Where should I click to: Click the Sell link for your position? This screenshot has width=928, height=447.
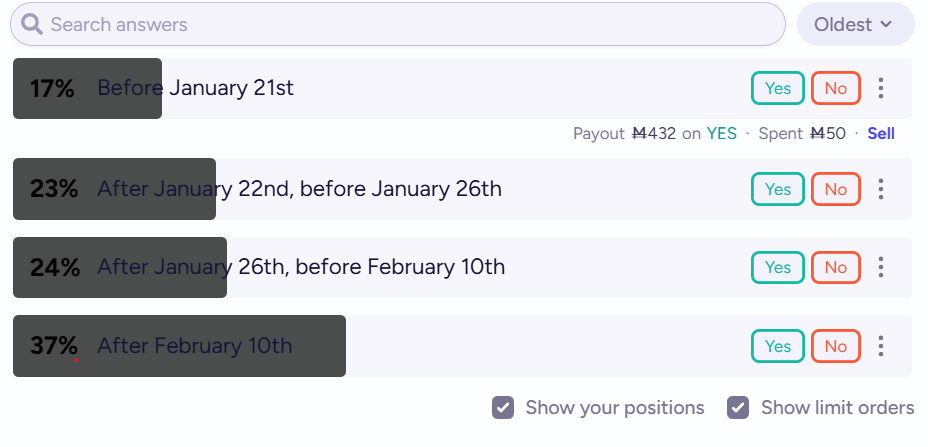881,134
